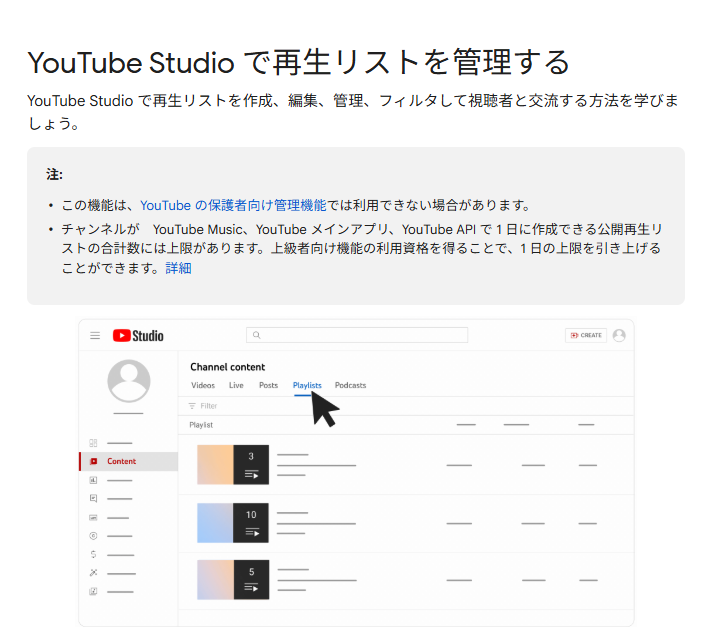Select the Comments sidebar icon
The image size is (717, 627).
93,498
